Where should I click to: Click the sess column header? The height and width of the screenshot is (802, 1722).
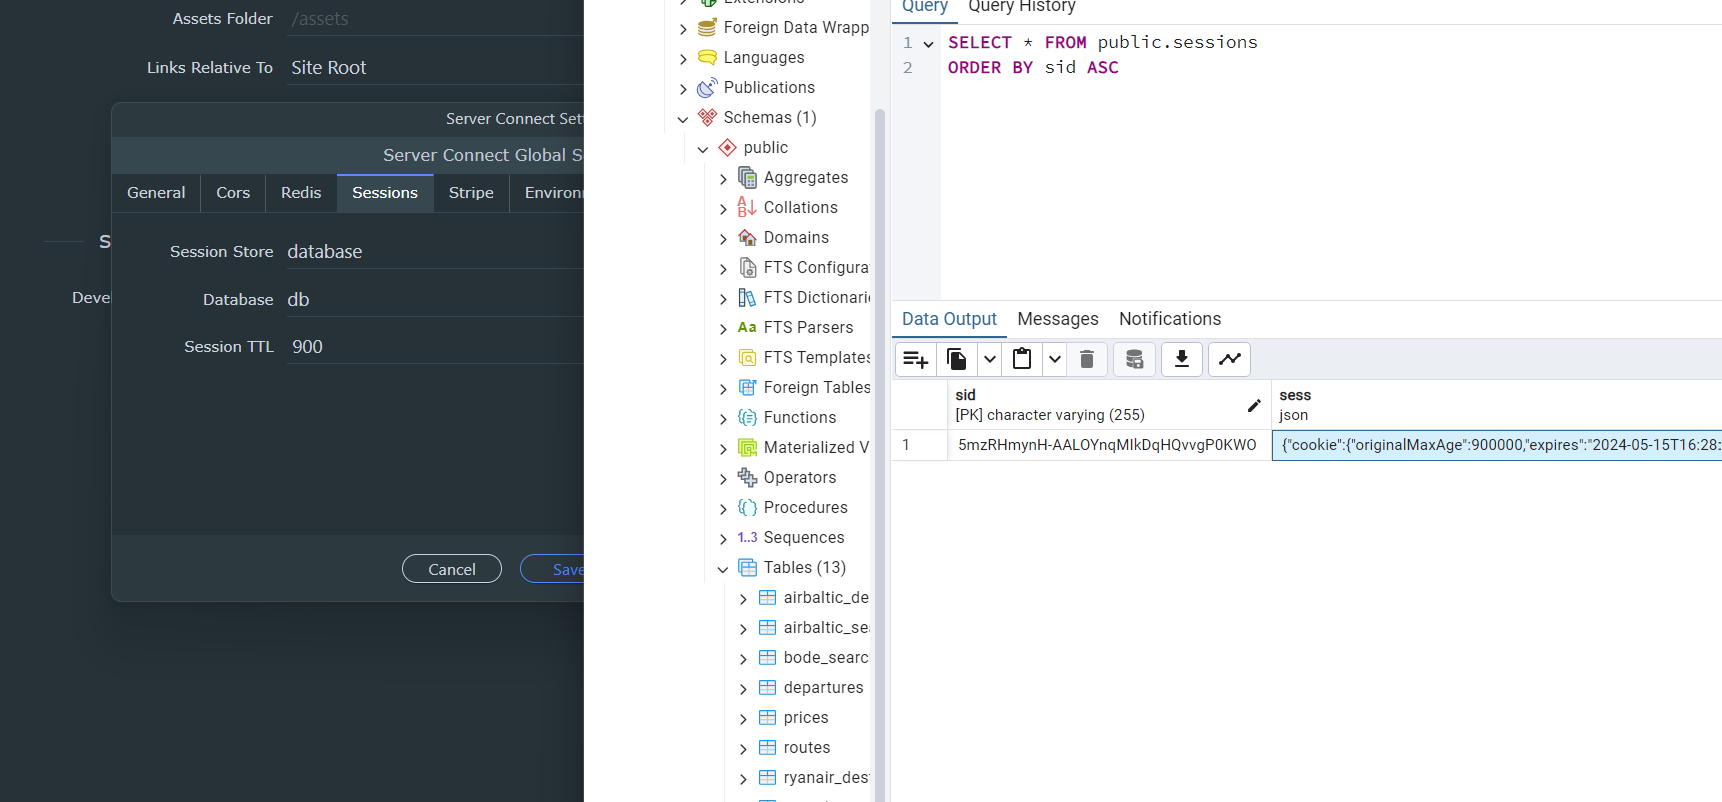1497,405
